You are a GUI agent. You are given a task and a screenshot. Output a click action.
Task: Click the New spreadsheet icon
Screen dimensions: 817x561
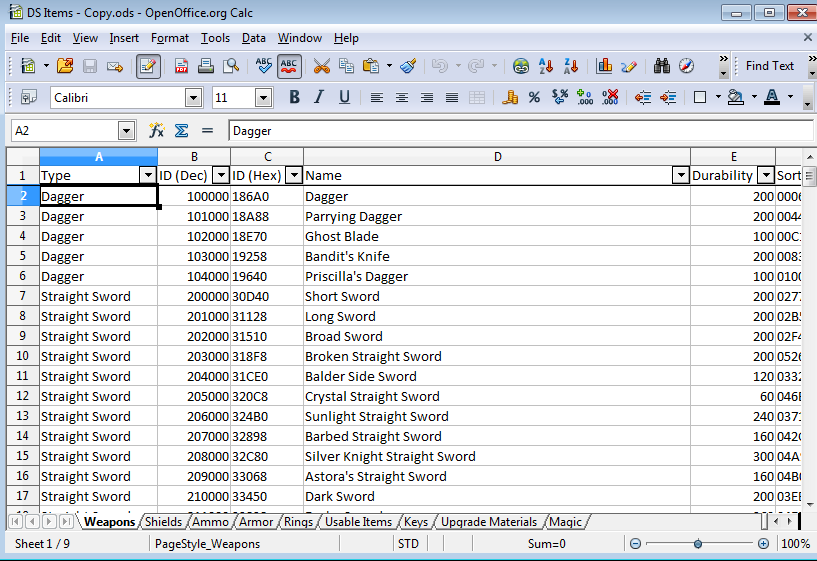(28, 66)
